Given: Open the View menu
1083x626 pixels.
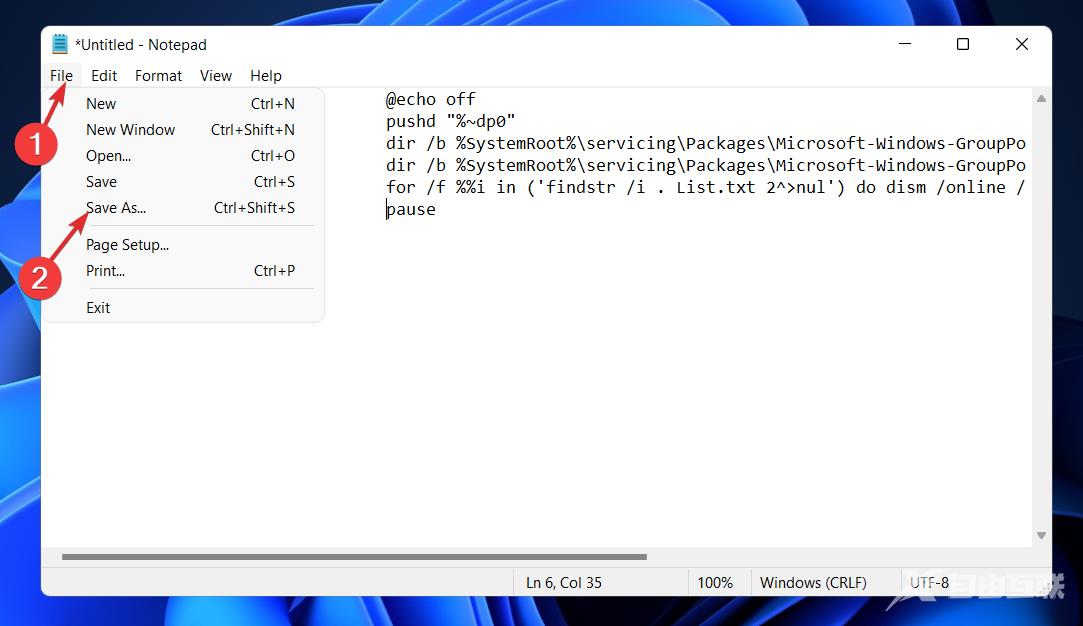Looking at the screenshot, I should point(215,76).
